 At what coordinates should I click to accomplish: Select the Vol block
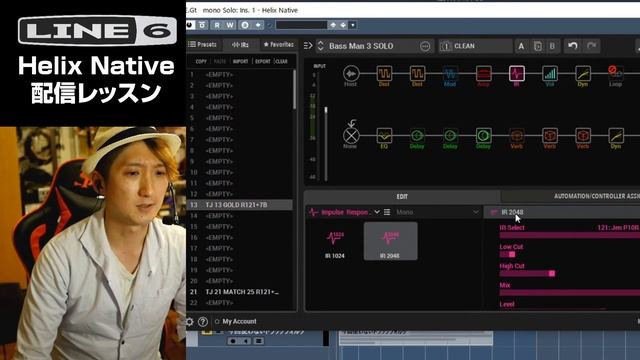point(550,74)
